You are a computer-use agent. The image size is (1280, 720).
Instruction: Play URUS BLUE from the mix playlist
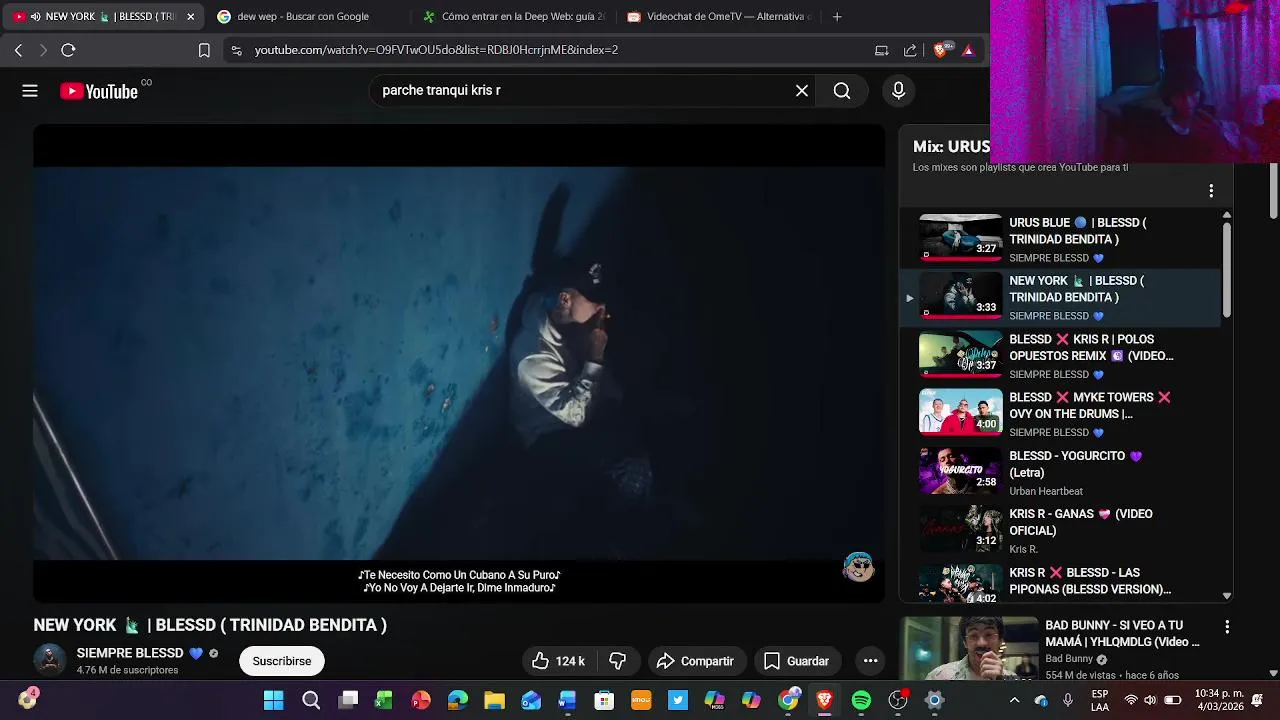pyautogui.click(x=1060, y=239)
